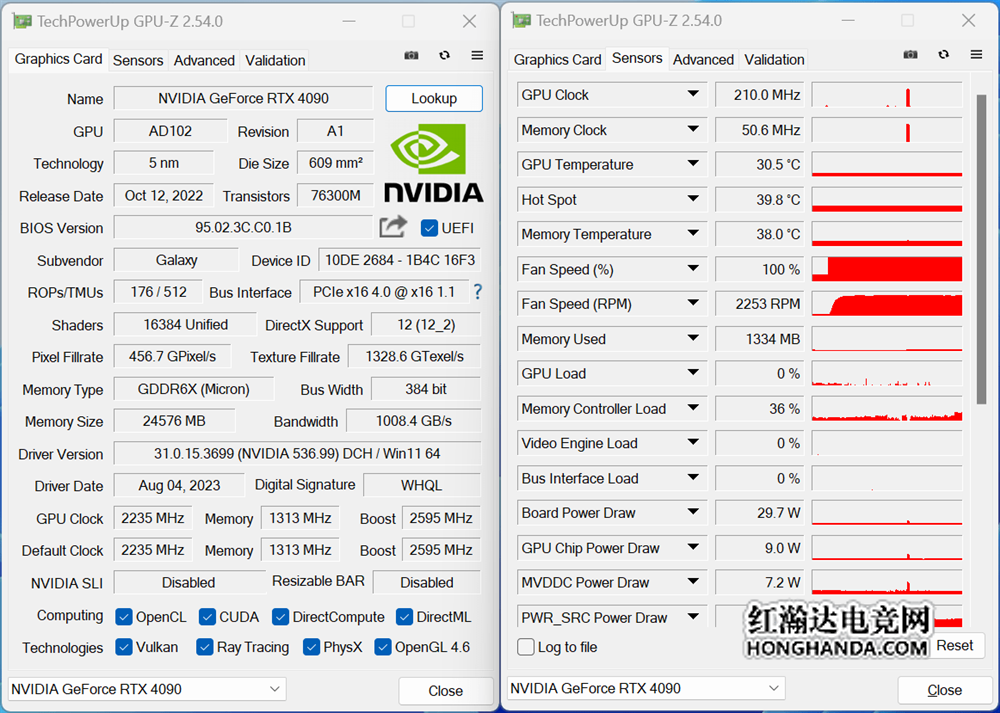Open the Board Power Draw dropdown
The height and width of the screenshot is (713, 1000).
(693, 512)
